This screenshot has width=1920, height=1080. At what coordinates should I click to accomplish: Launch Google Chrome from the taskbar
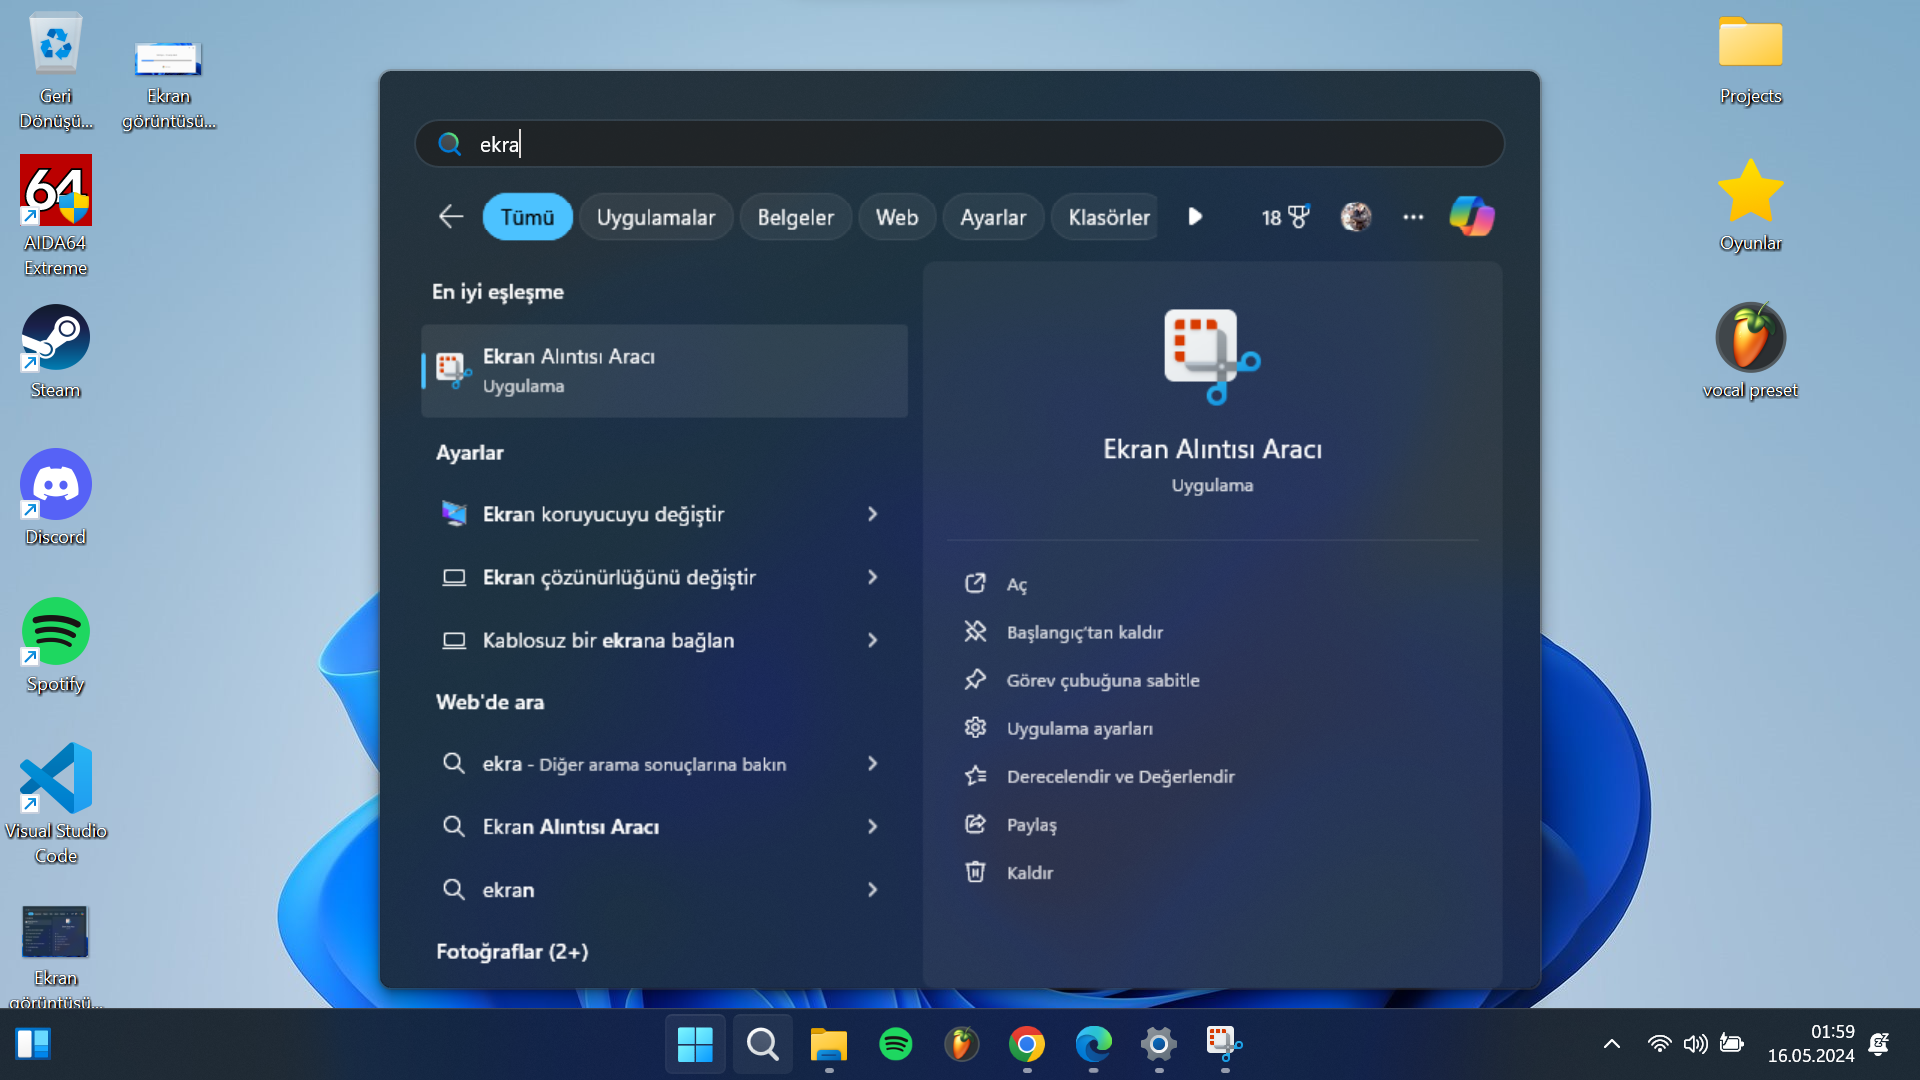(1027, 1044)
